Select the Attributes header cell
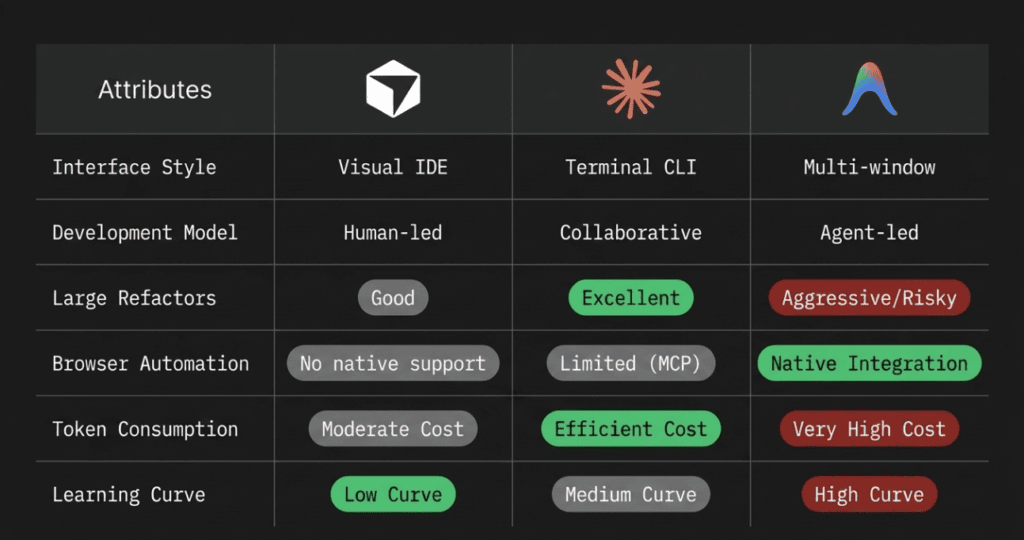 [155, 89]
